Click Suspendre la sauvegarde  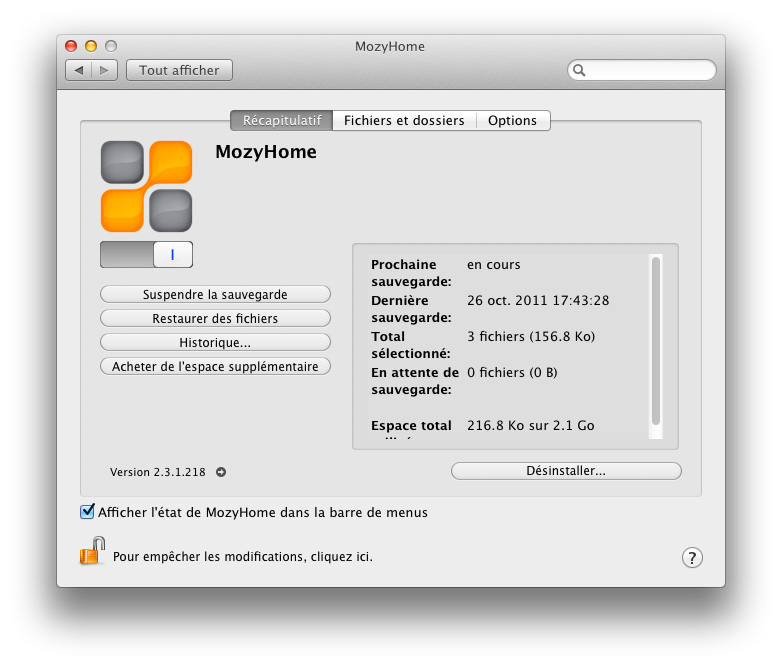pyautogui.click(x=215, y=294)
